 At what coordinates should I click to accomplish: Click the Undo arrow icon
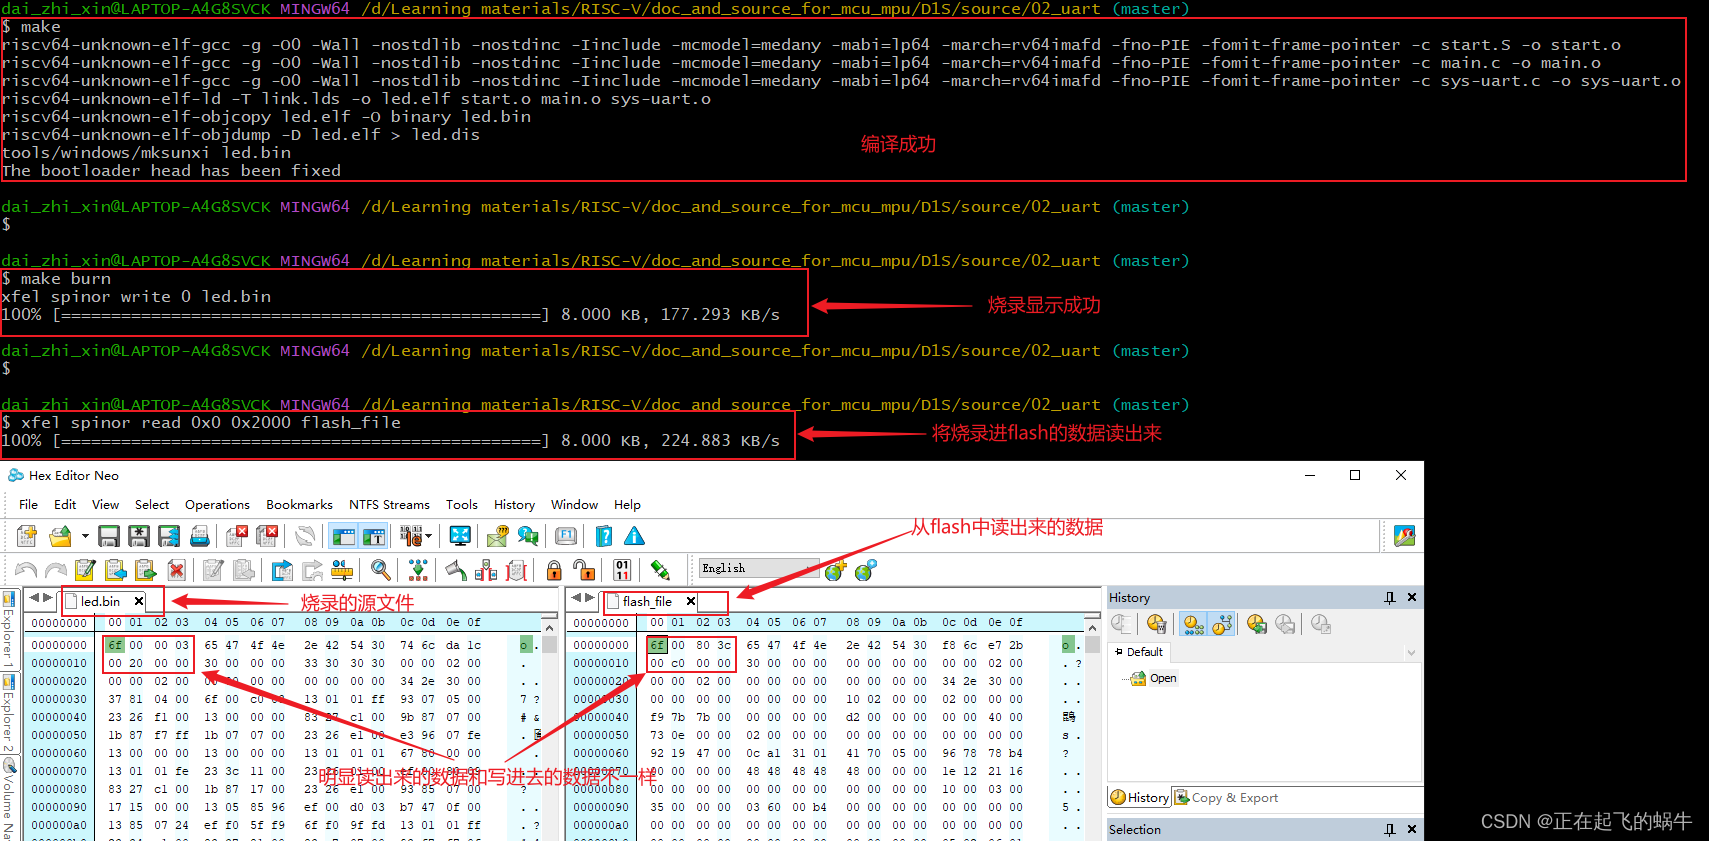(26, 570)
